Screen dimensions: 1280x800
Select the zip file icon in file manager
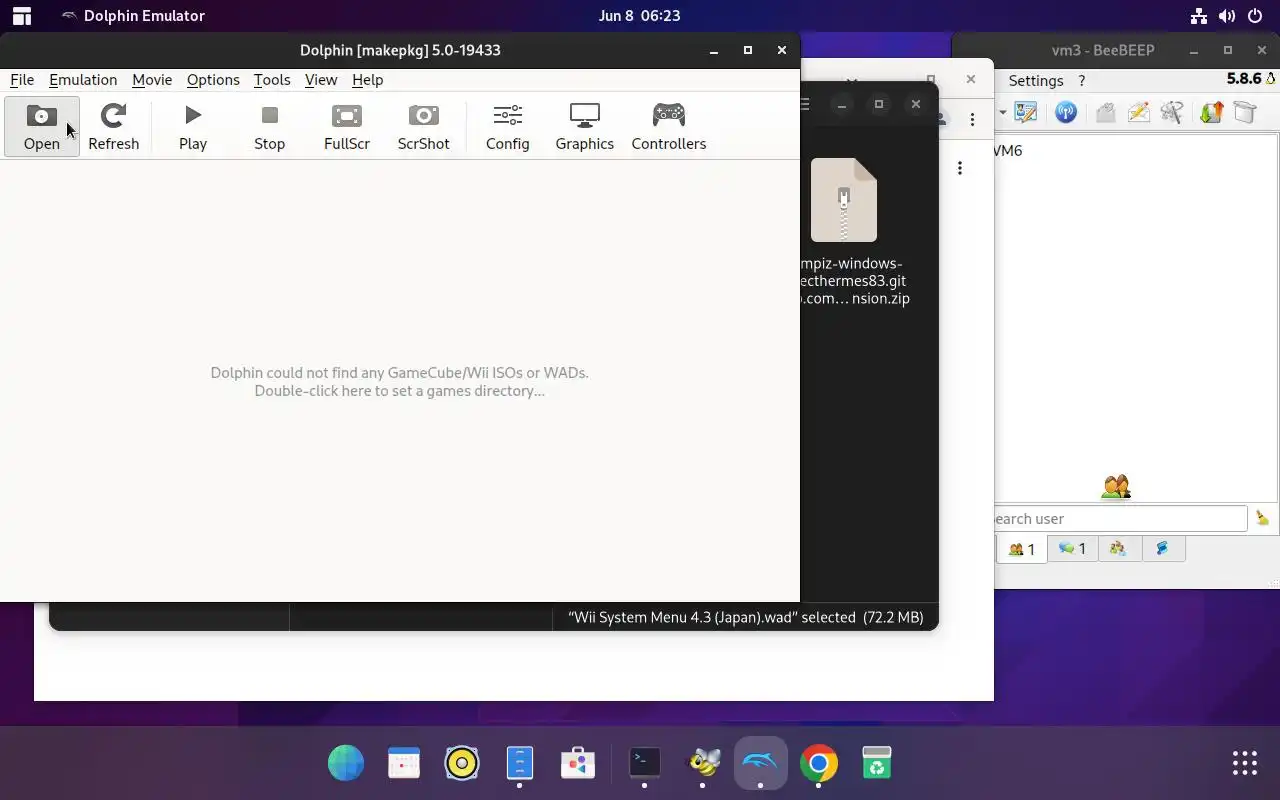pos(843,200)
